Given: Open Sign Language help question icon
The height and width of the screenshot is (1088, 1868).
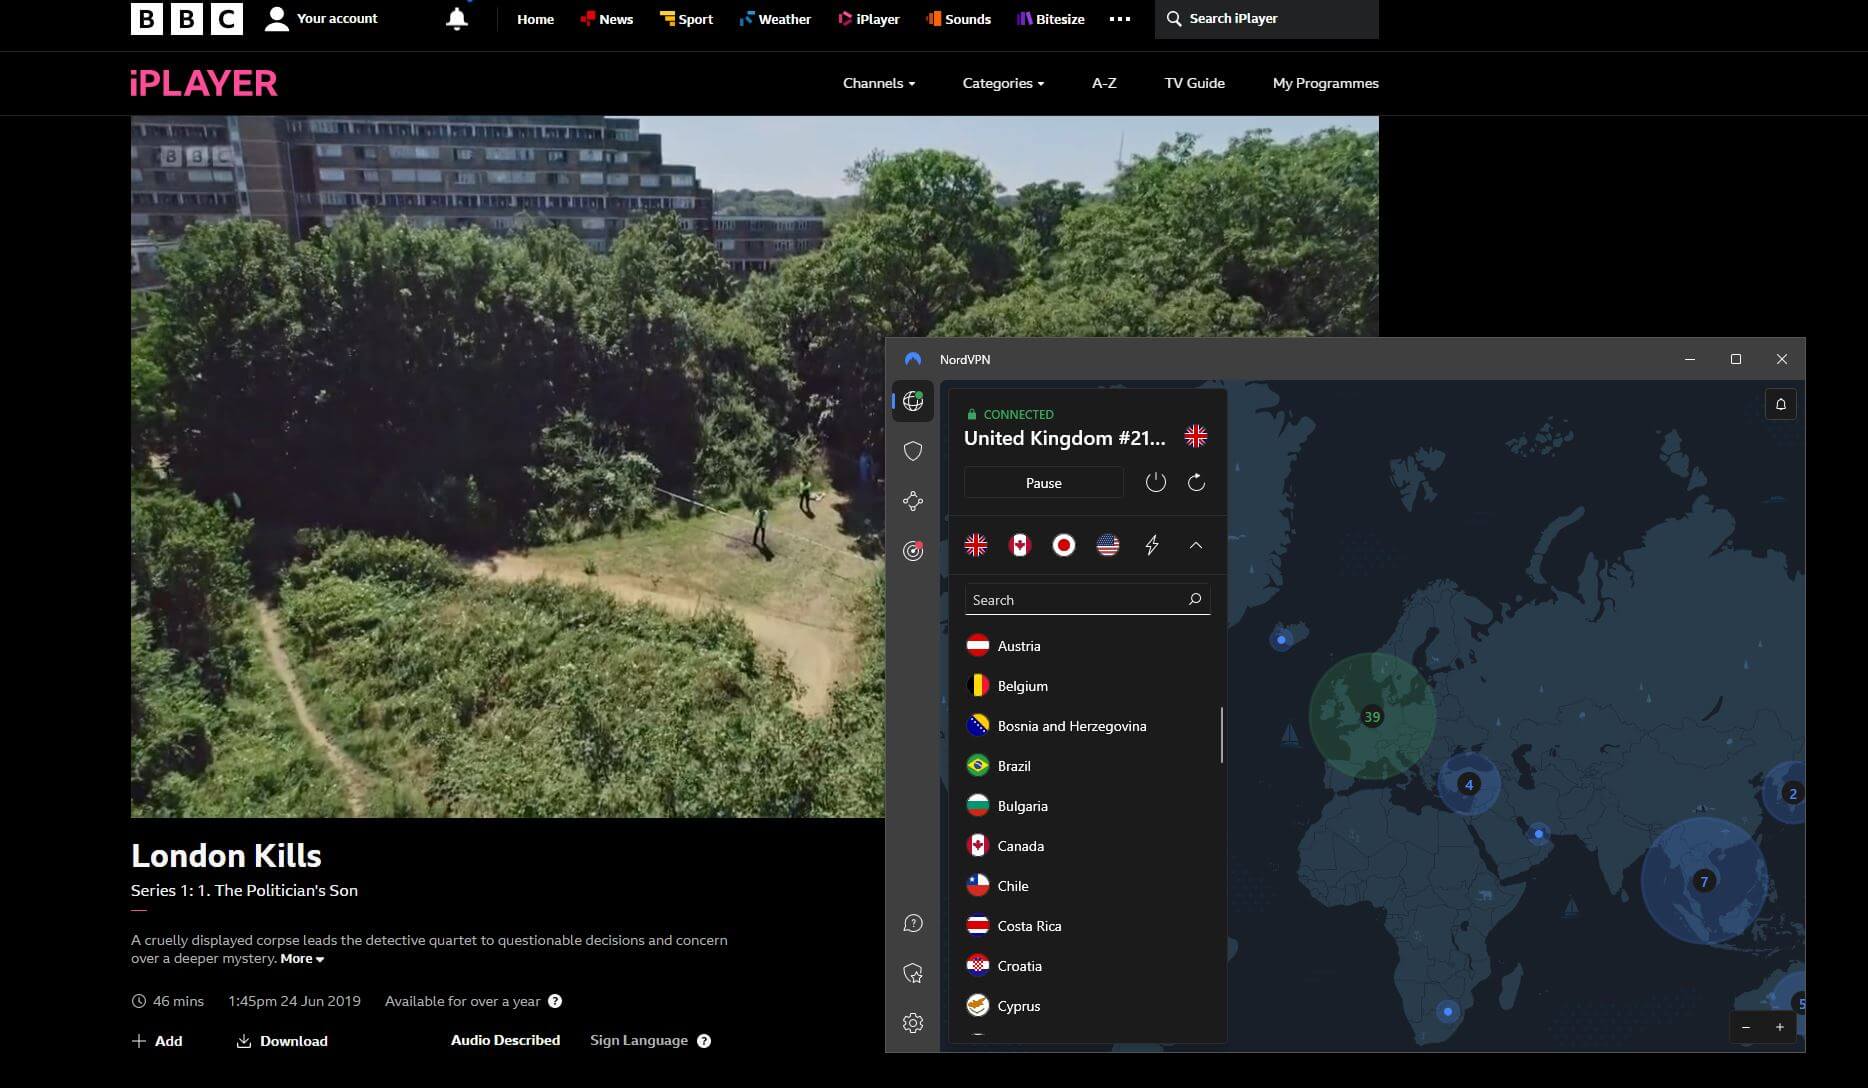Looking at the screenshot, I should click(x=704, y=1041).
